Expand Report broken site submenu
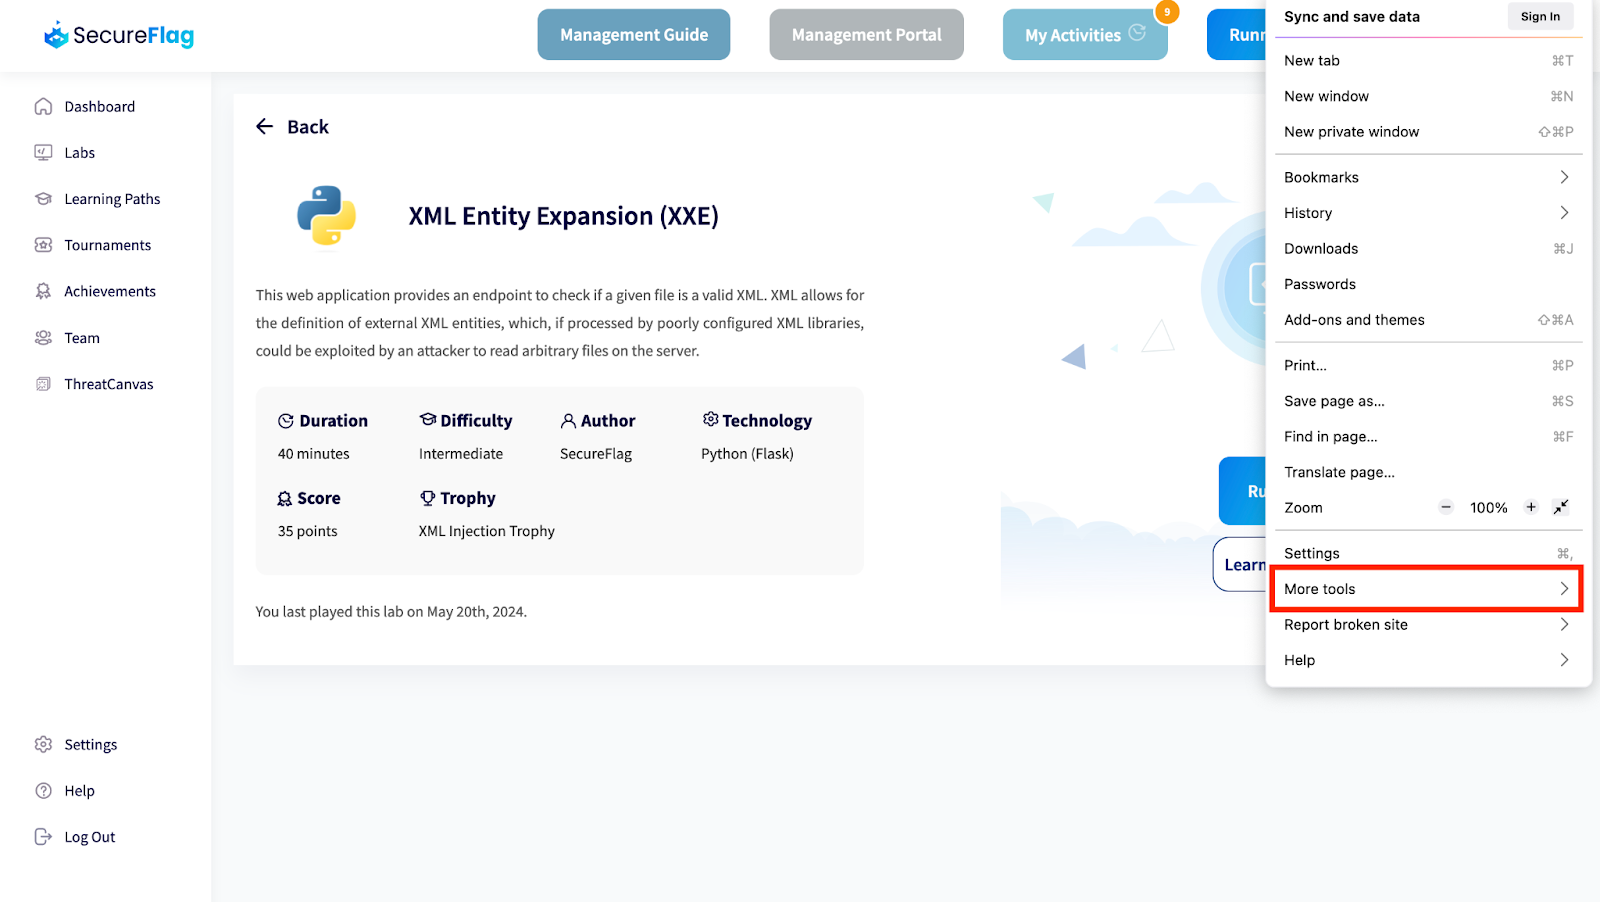The height and width of the screenshot is (902, 1600). (x=1427, y=624)
